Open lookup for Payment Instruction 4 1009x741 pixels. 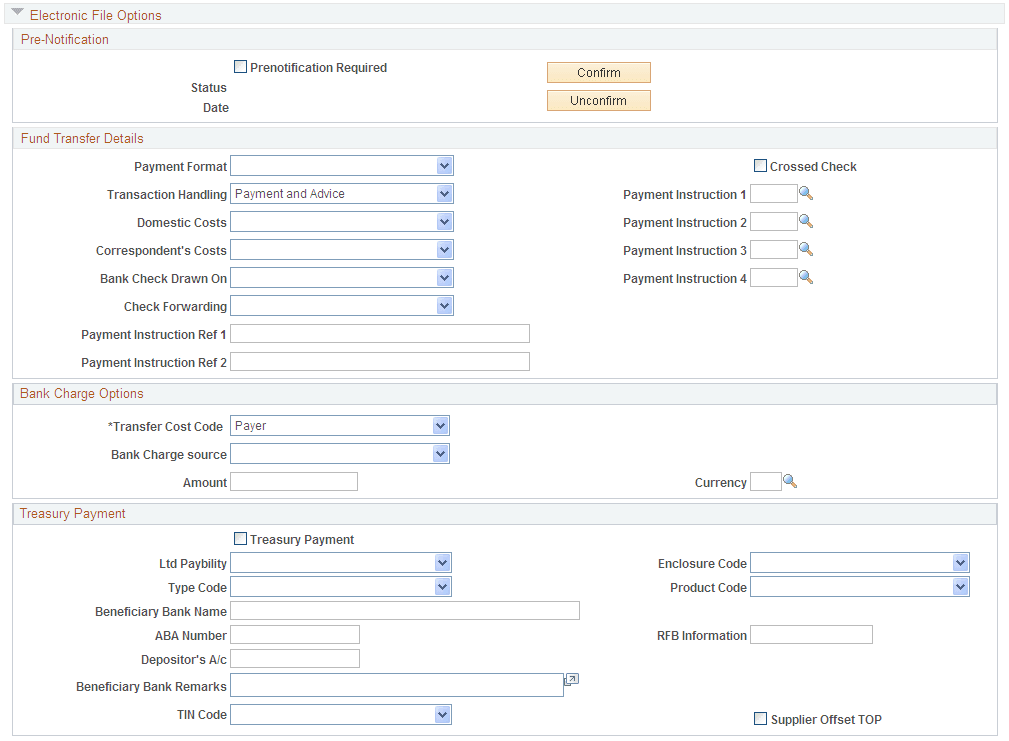click(x=806, y=277)
